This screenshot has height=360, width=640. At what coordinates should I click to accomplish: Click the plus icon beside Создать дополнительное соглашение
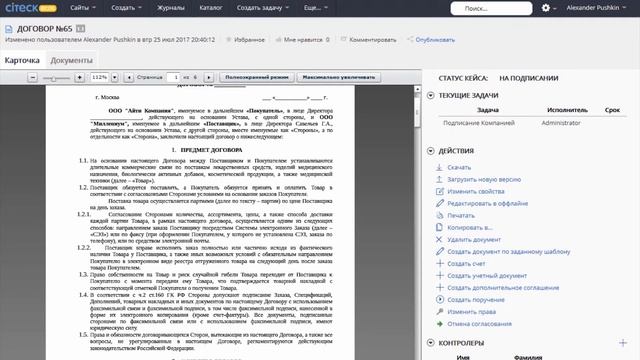point(439,288)
